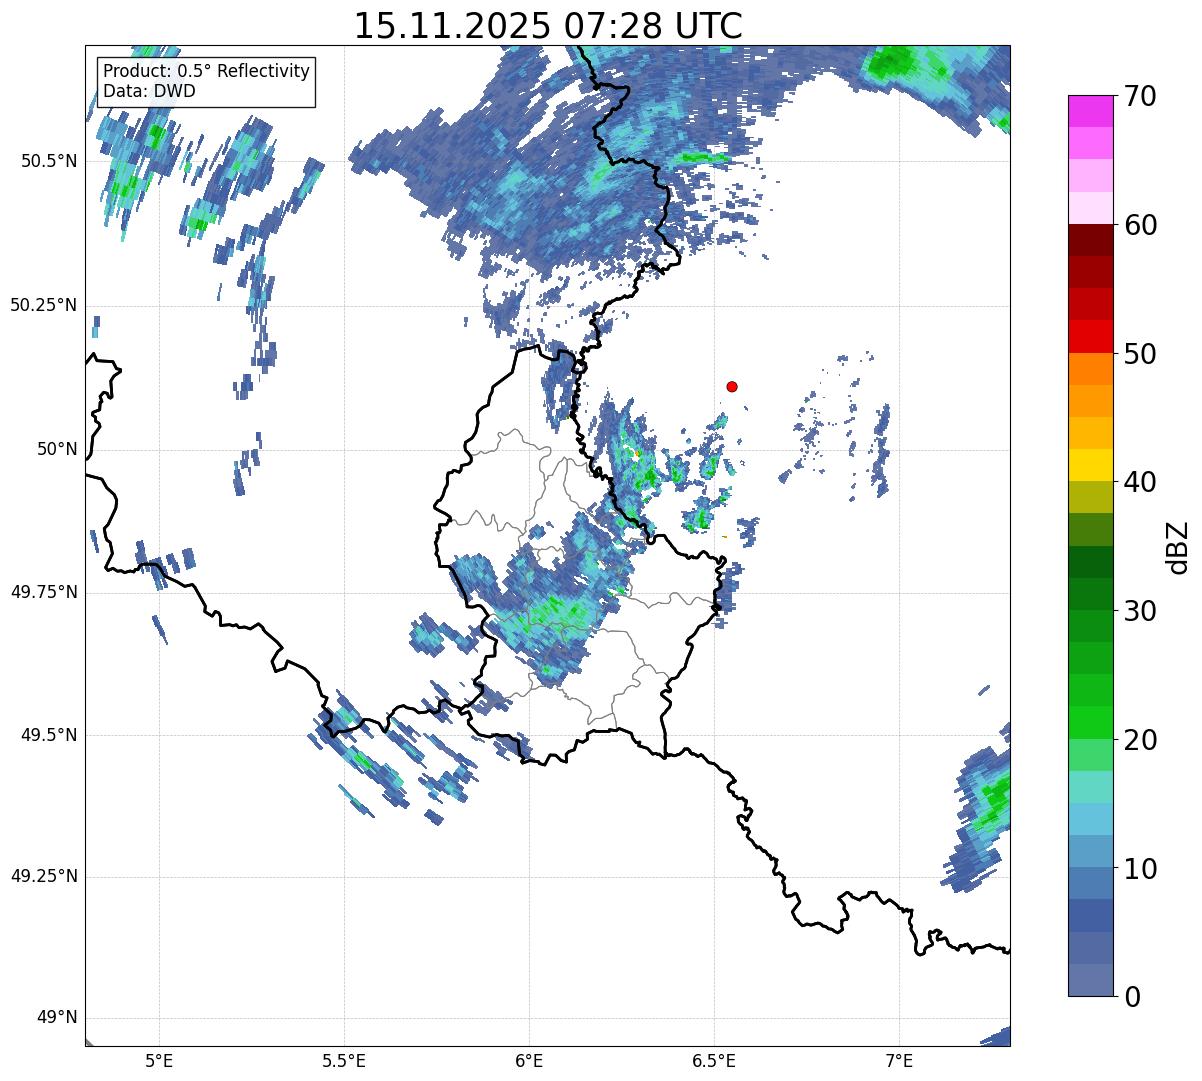Click the 5.5°E longitude tick label
The width and height of the screenshot is (1202, 1081).
tap(344, 1060)
